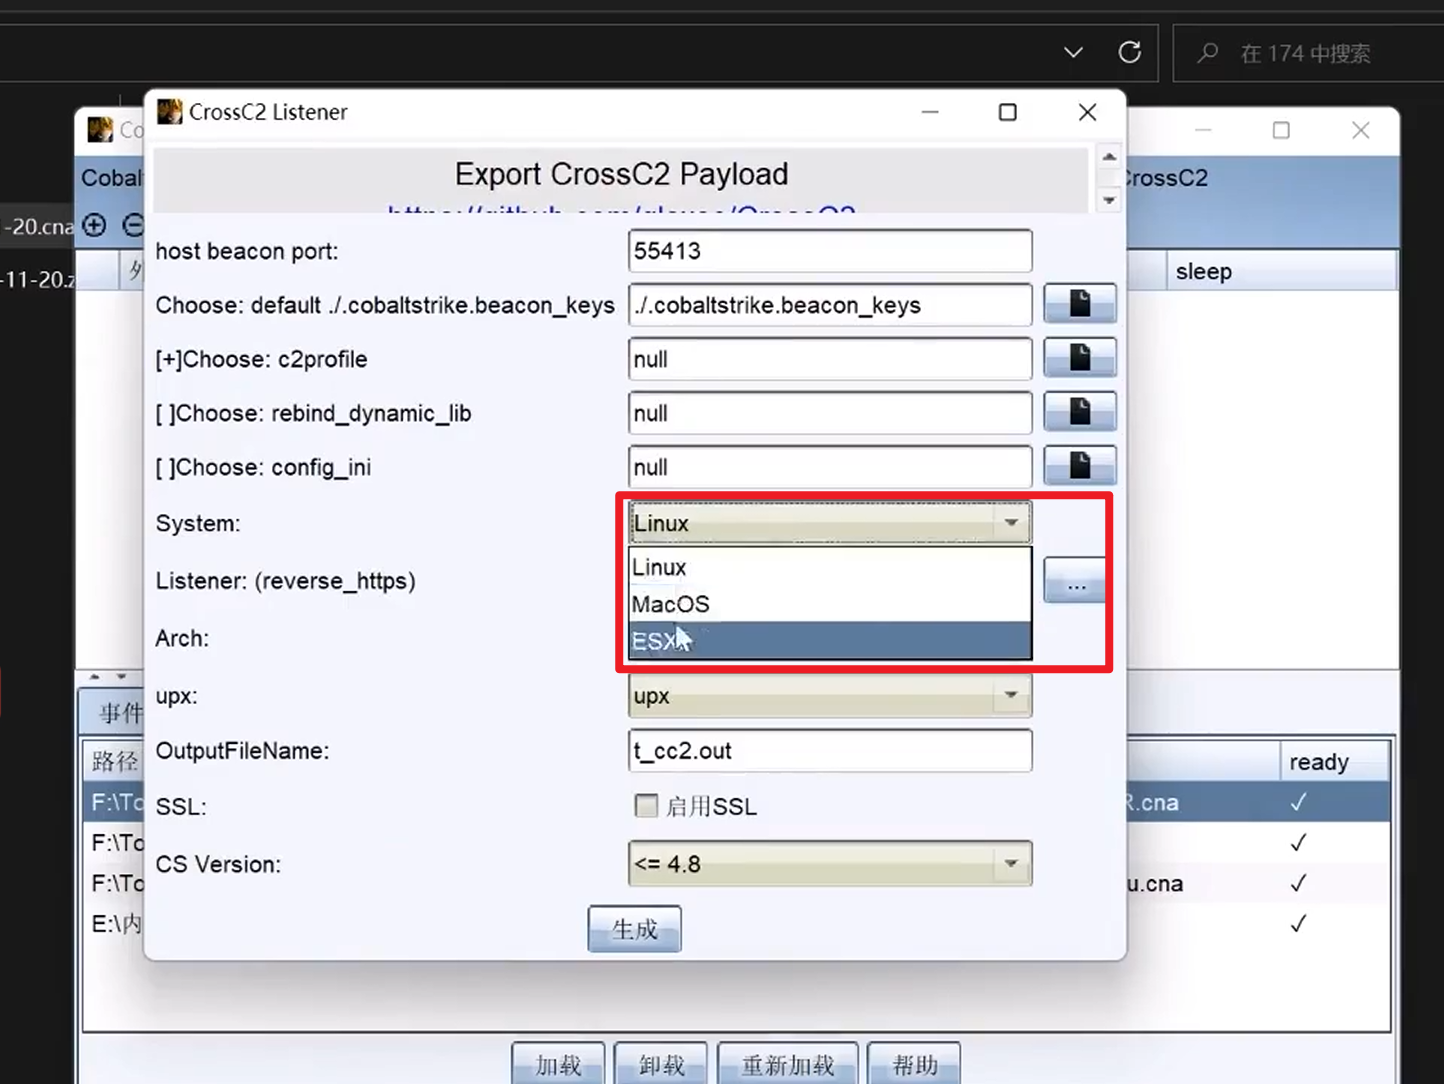Minimize the CrossC2 Listener window
The height and width of the screenshot is (1084, 1444).
coord(930,112)
